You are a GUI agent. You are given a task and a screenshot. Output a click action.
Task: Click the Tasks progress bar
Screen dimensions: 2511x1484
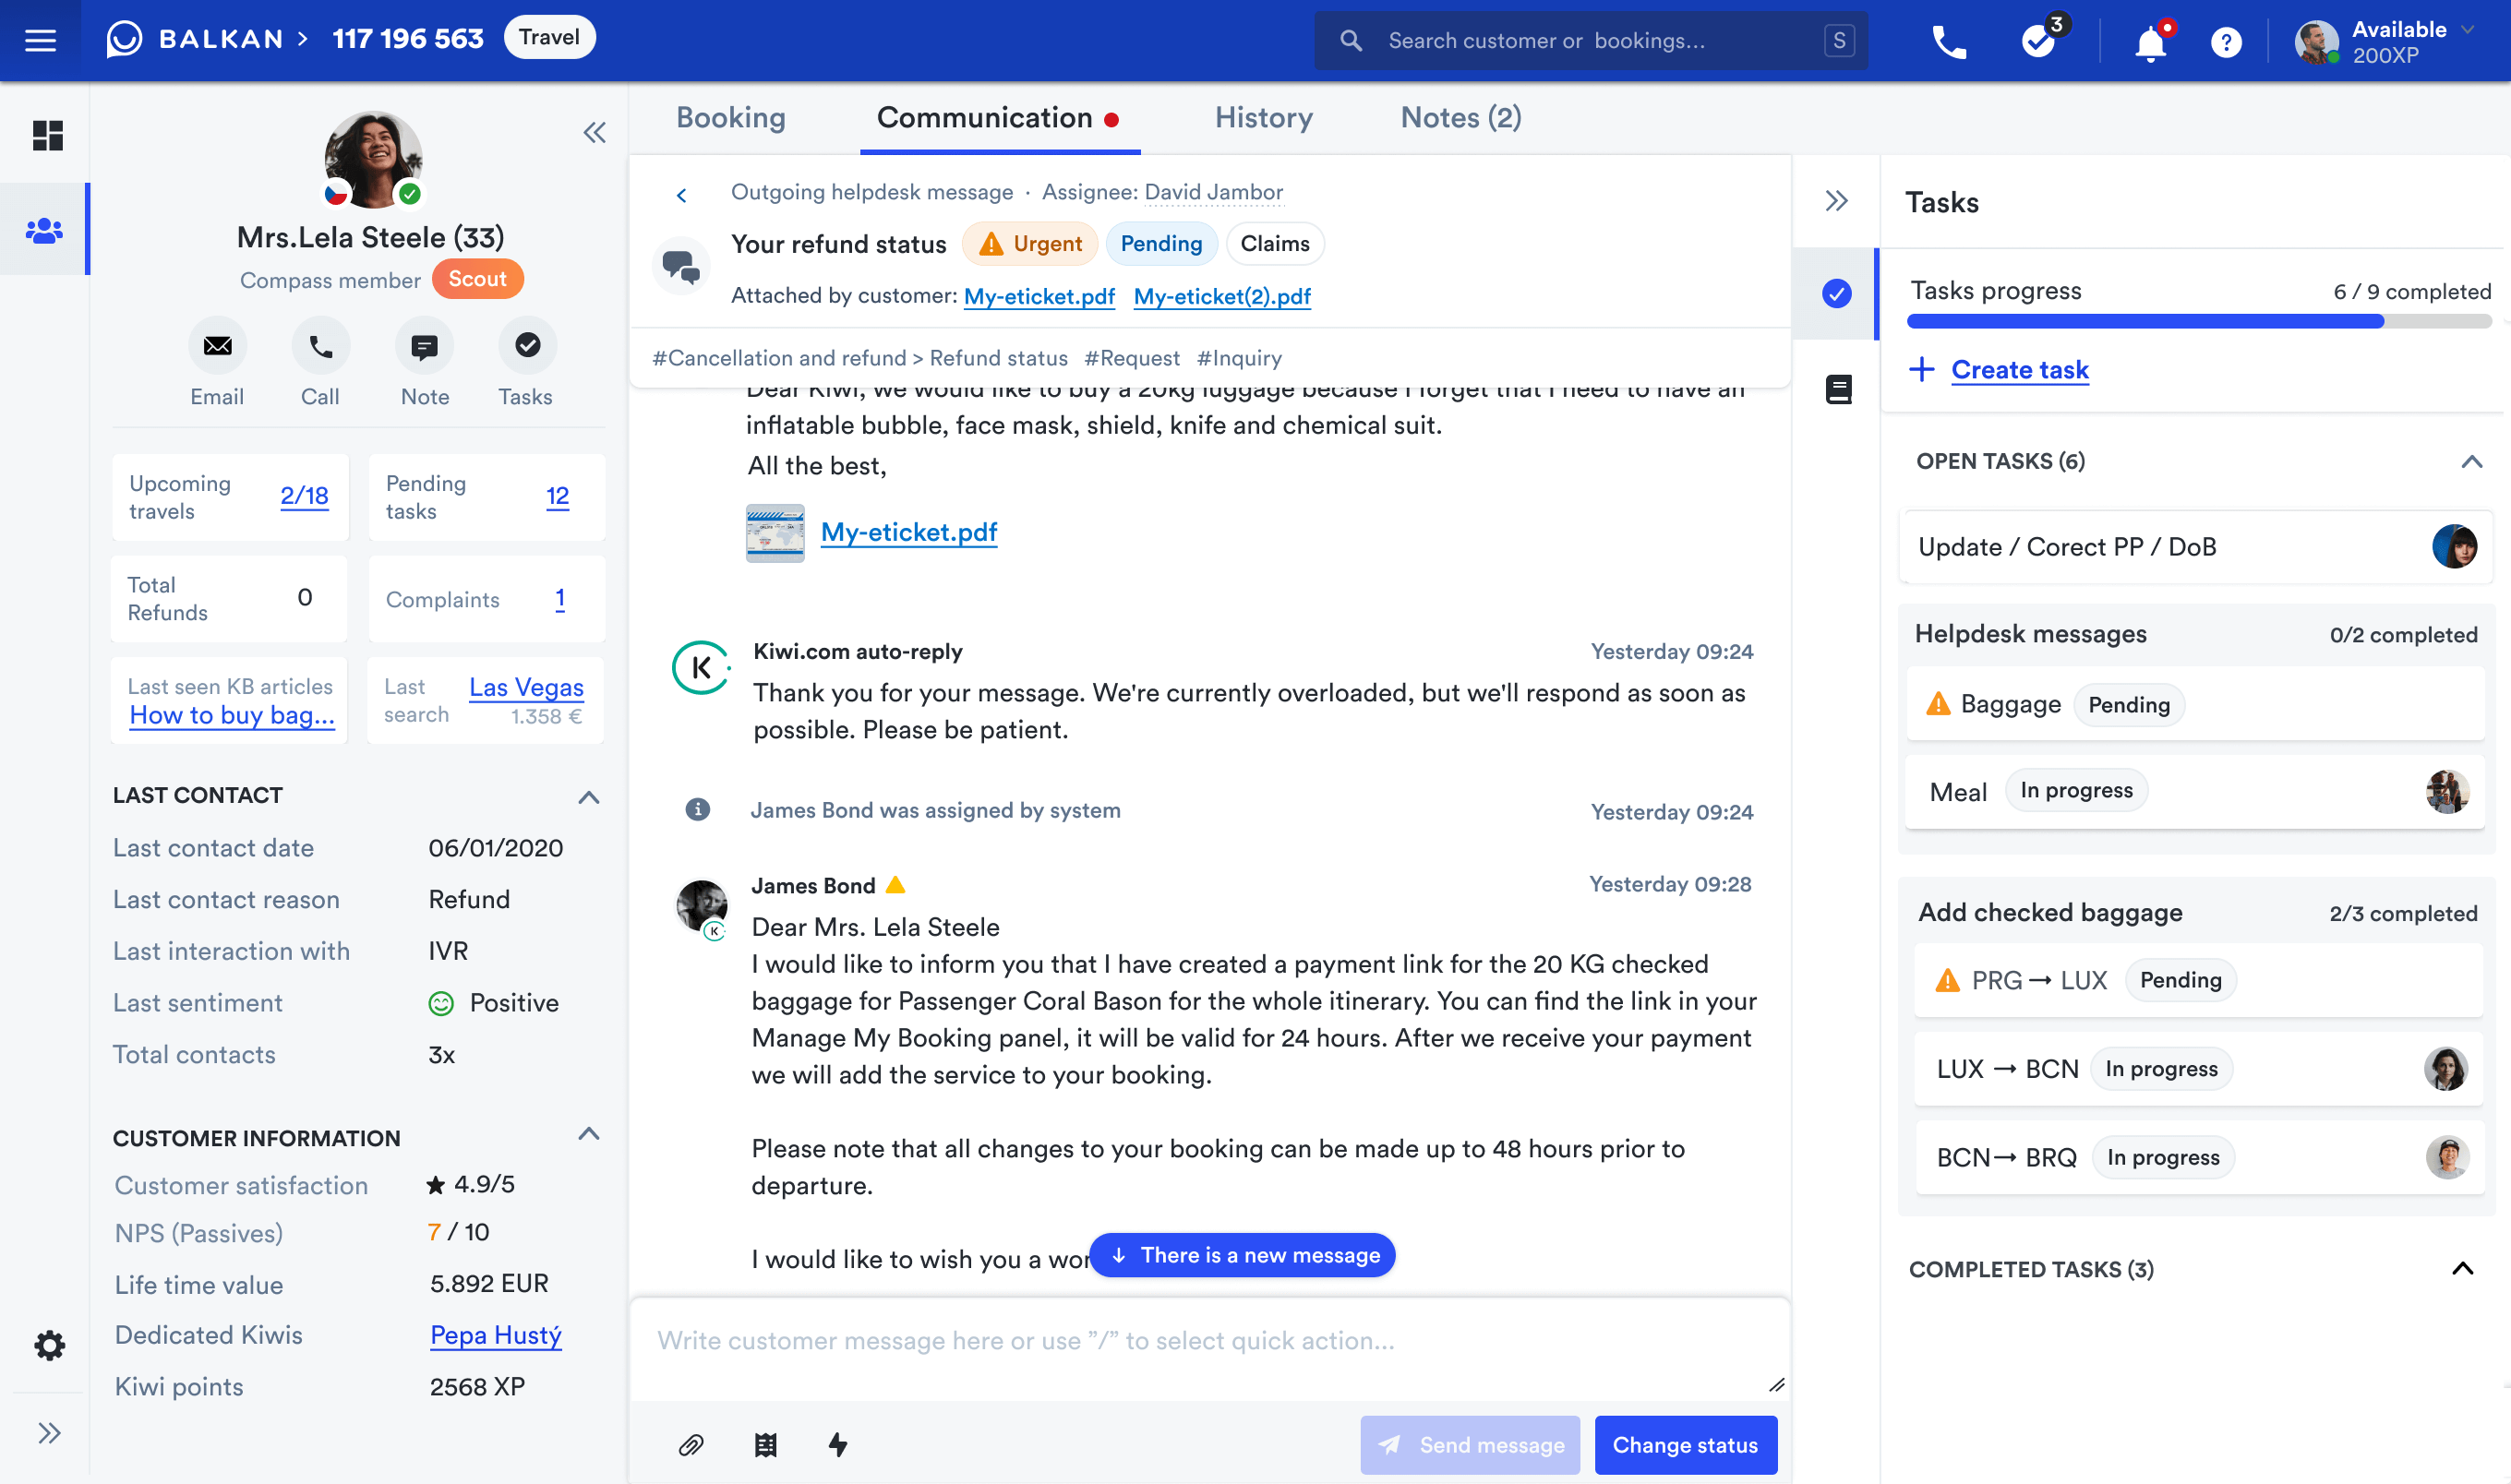(x=2198, y=321)
